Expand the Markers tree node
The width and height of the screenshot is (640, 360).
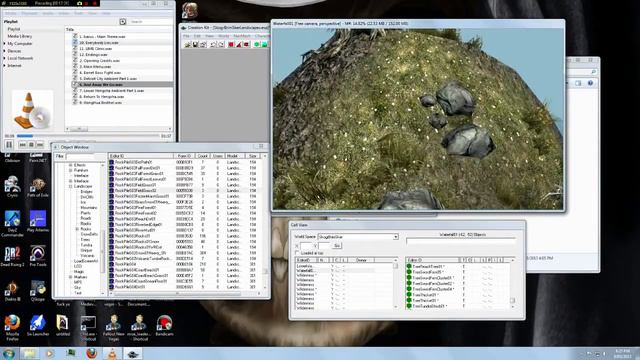[x=71, y=277]
